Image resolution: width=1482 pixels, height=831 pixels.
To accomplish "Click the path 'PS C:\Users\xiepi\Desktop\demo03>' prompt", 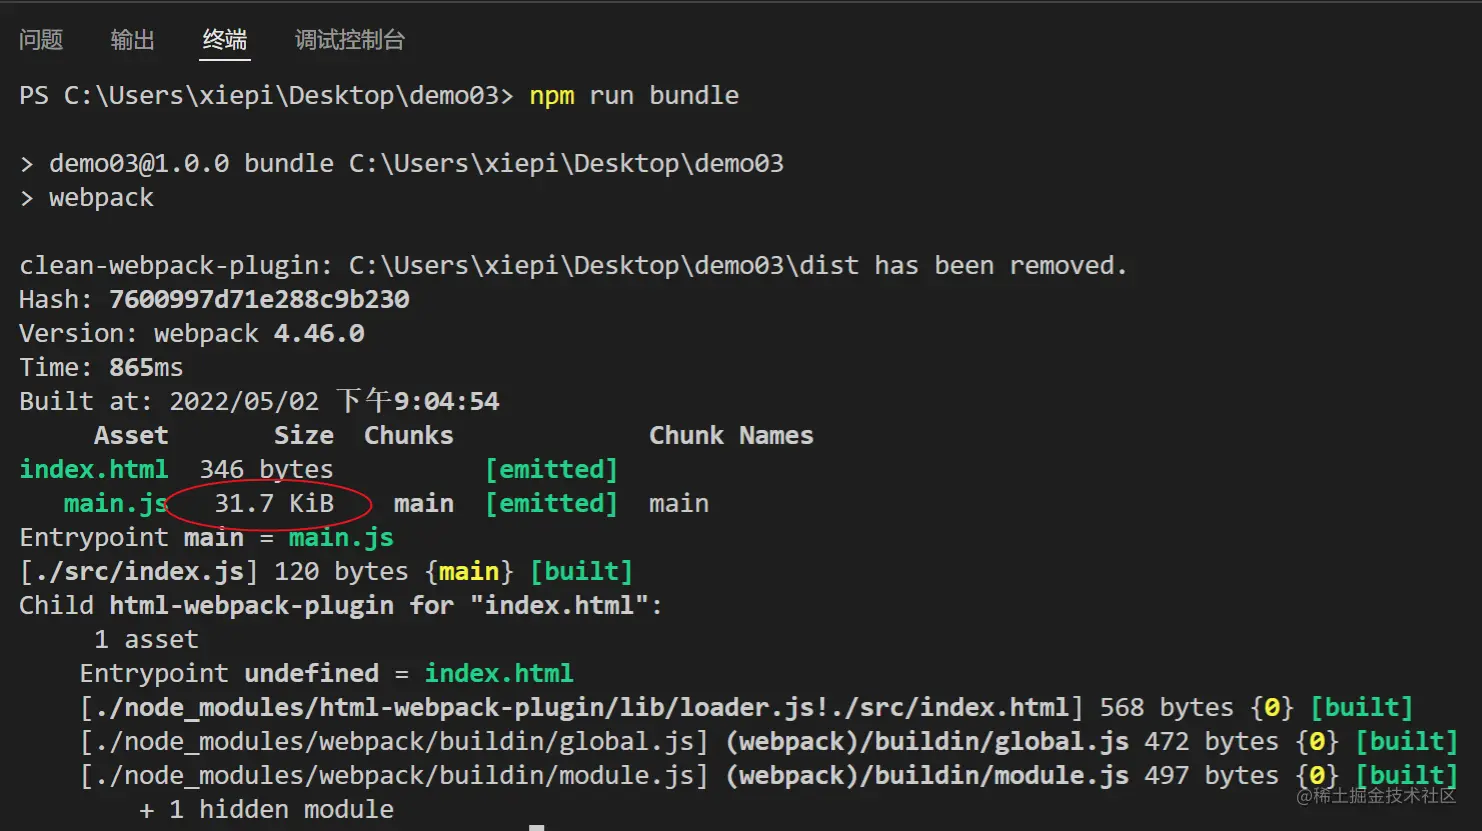I will (266, 96).
